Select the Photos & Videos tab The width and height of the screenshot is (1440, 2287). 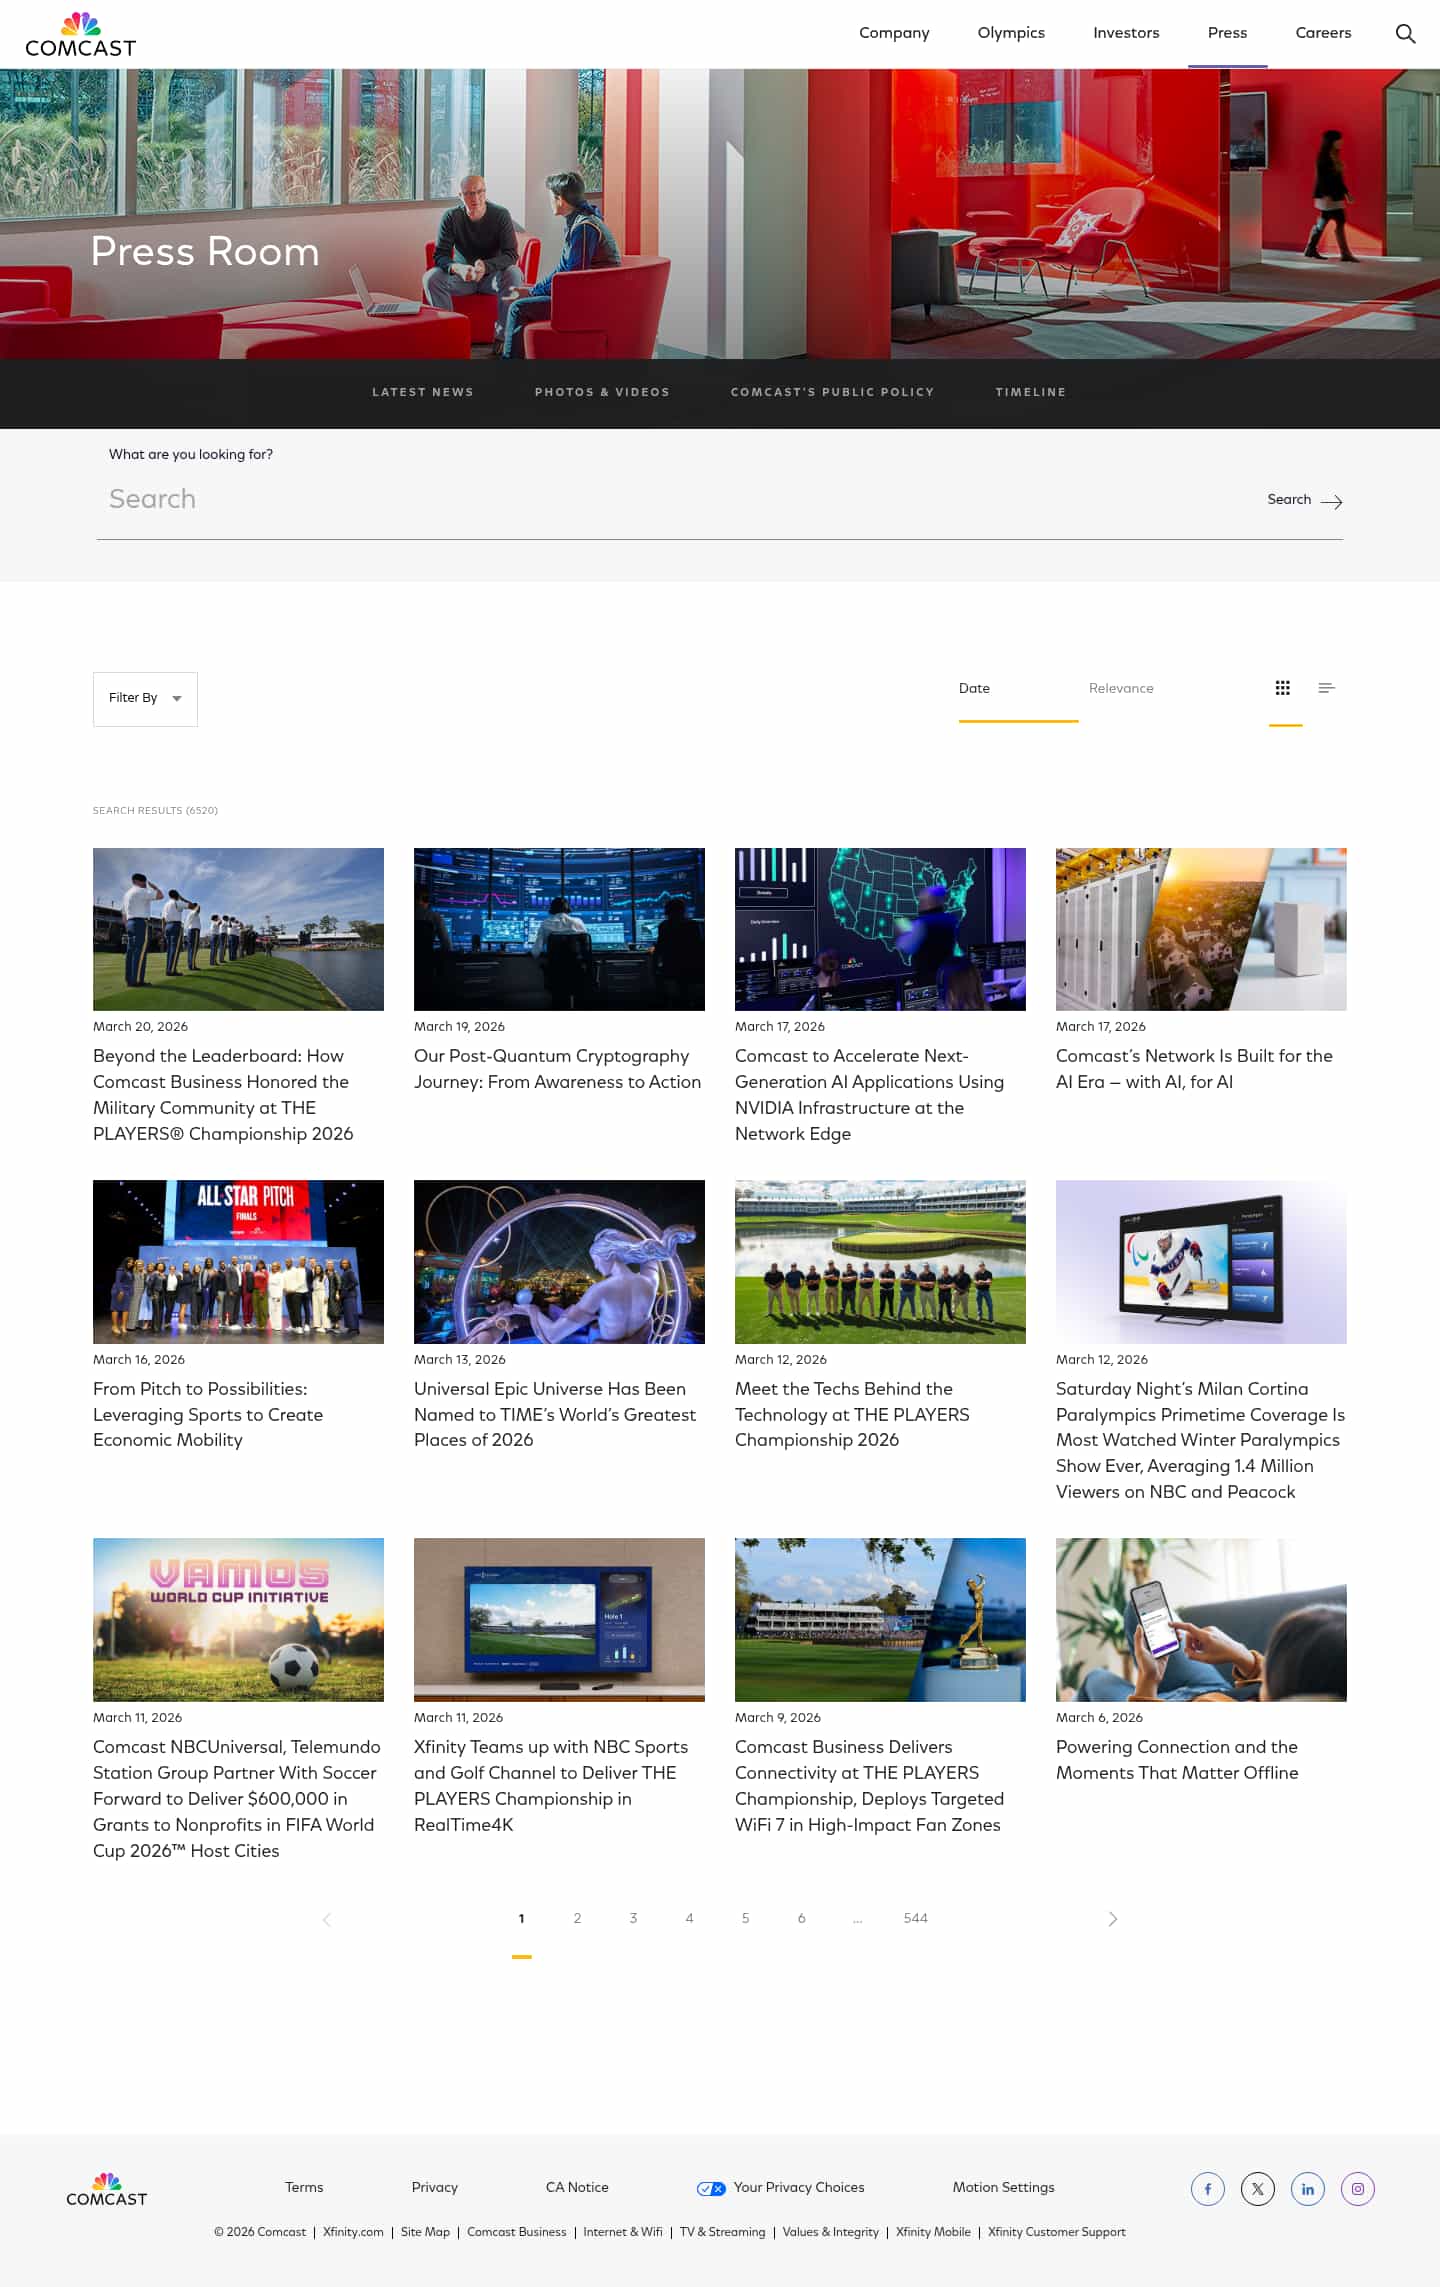click(x=602, y=392)
